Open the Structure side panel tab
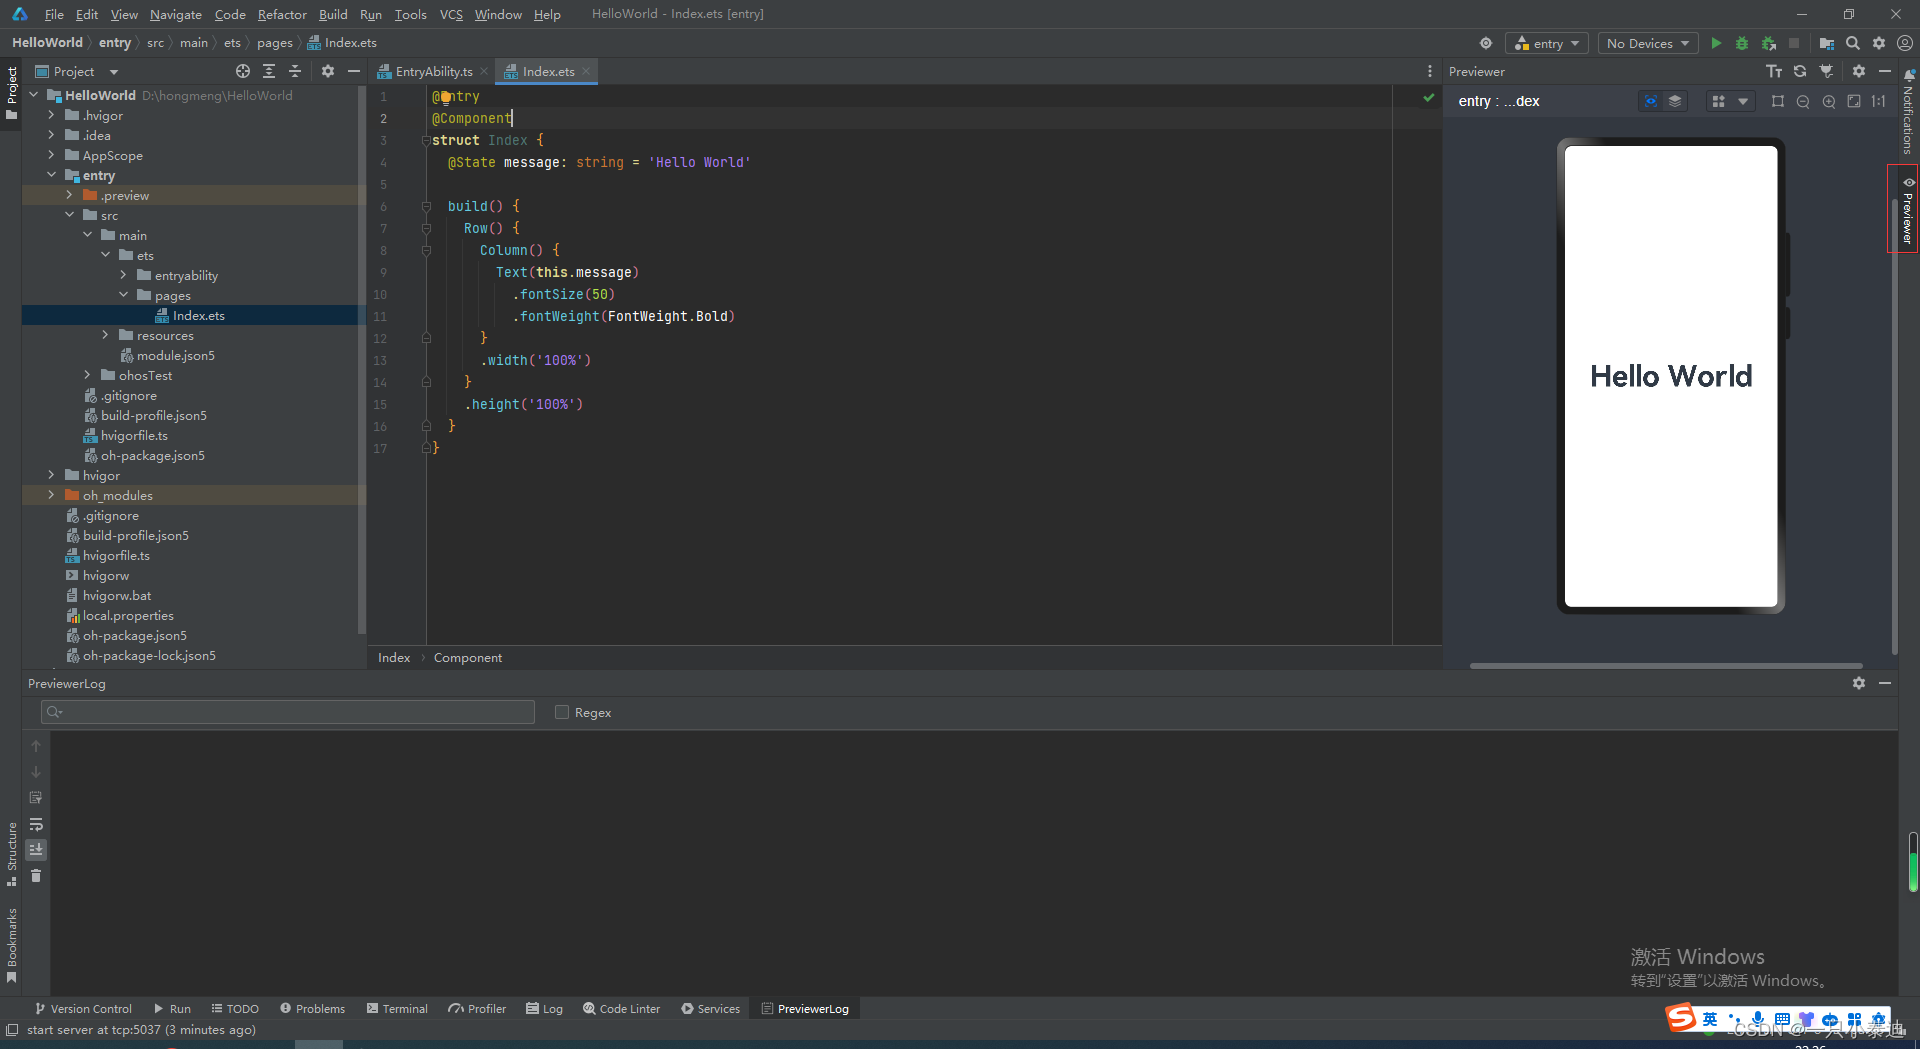This screenshot has width=1920, height=1049. click(x=12, y=853)
